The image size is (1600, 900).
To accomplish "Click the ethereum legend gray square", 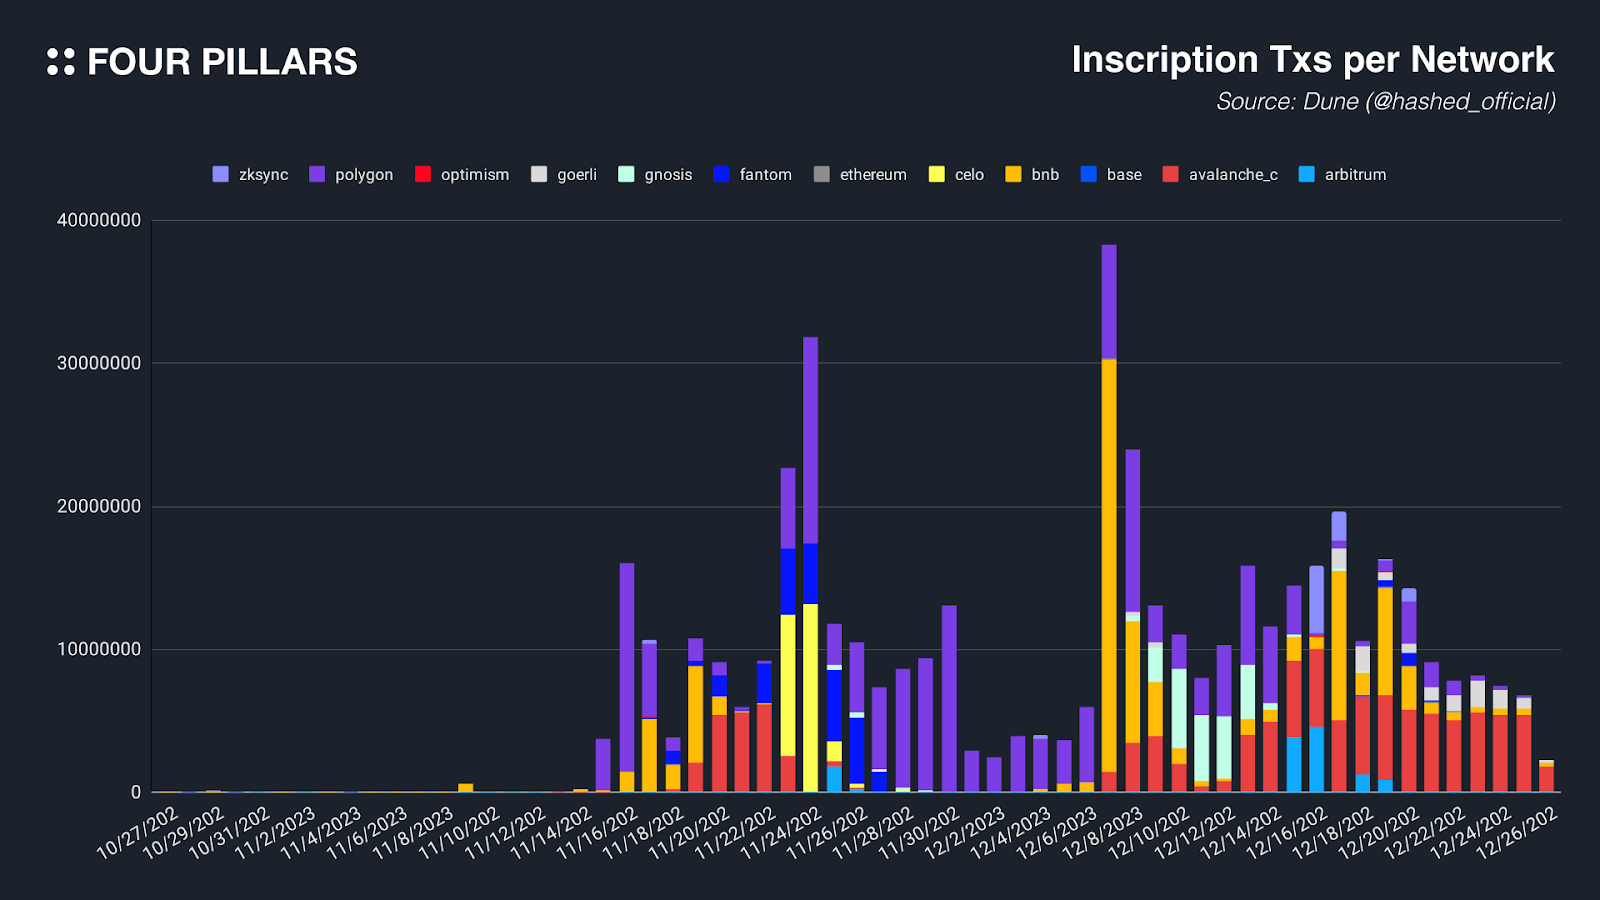I will (822, 174).
